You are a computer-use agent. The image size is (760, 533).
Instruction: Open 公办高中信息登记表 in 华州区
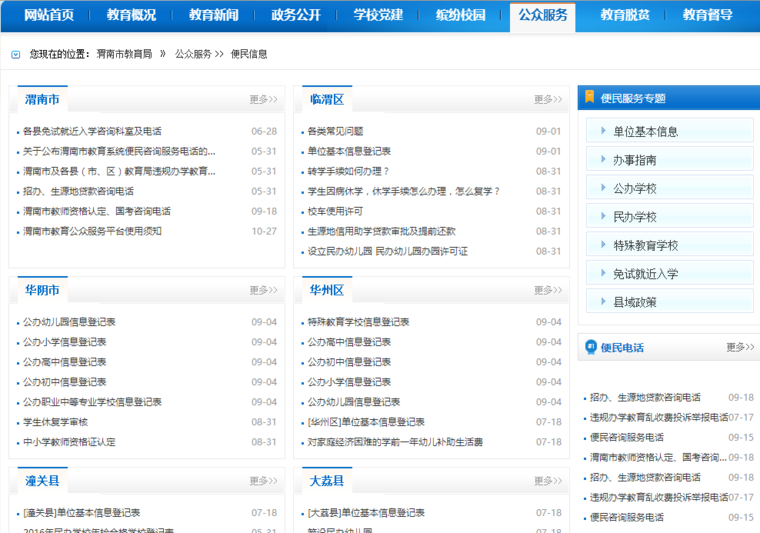coord(349,342)
